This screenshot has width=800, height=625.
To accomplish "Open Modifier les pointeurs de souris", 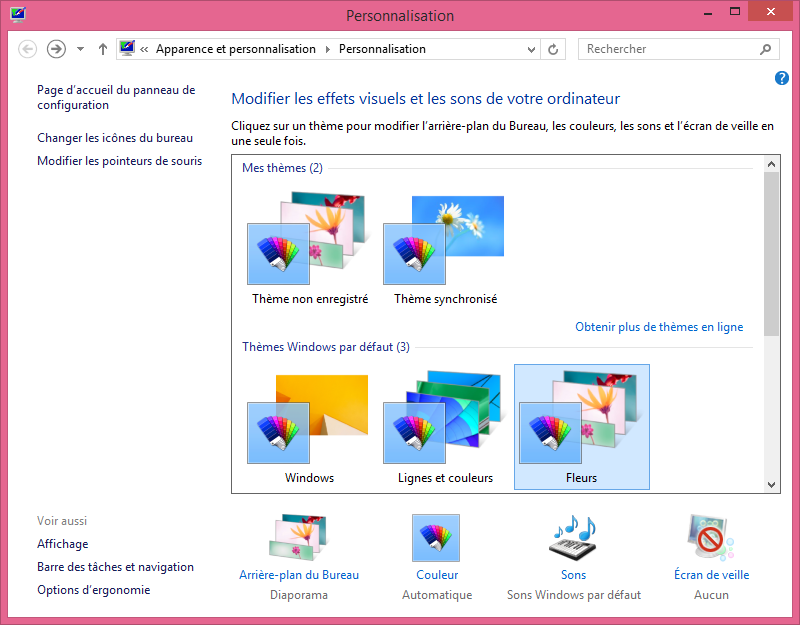I will click(119, 161).
